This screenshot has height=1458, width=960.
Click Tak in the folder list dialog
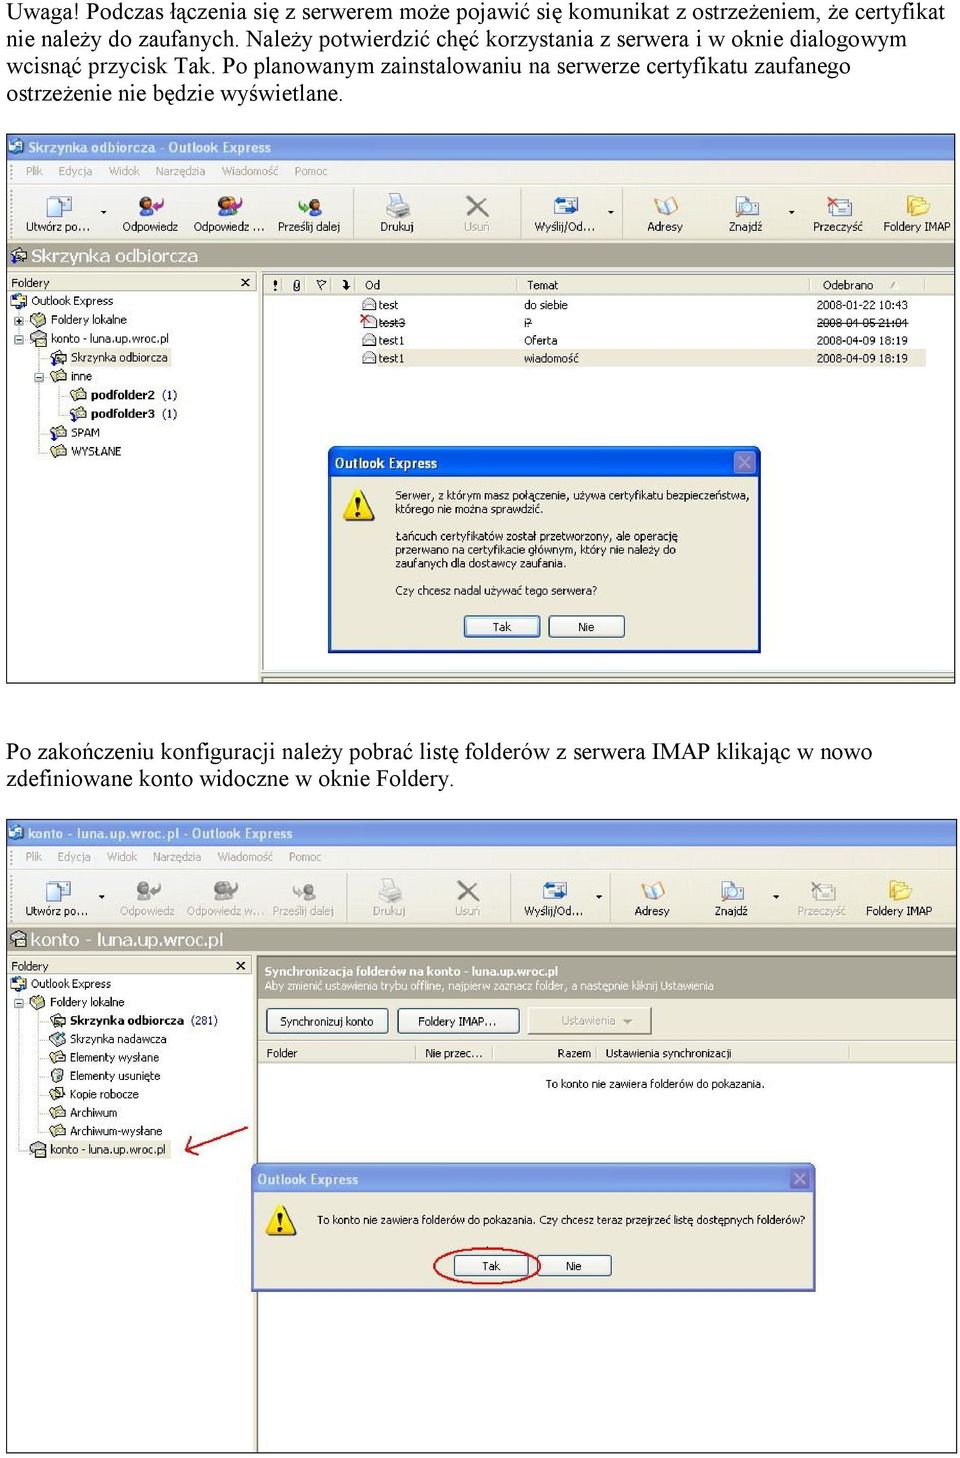click(x=490, y=1266)
